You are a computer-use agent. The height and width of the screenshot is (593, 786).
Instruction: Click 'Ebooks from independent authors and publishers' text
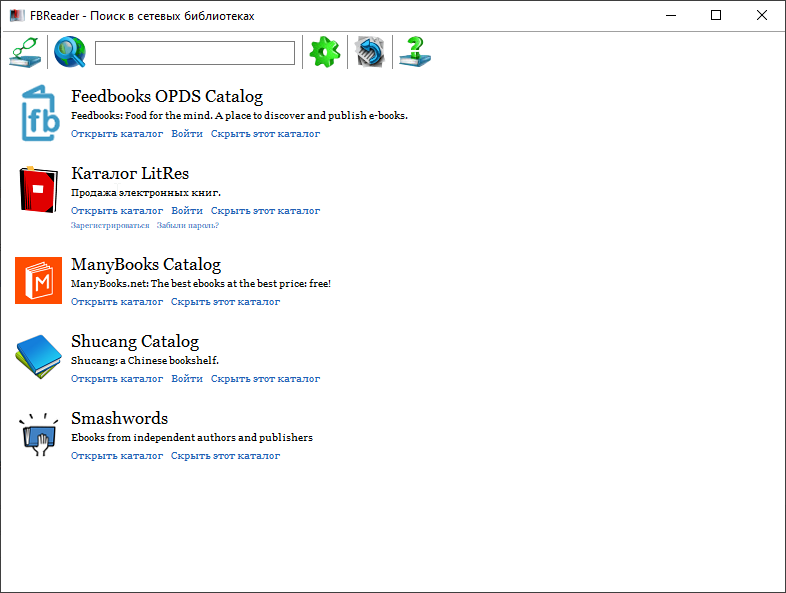click(x=192, y=438)
